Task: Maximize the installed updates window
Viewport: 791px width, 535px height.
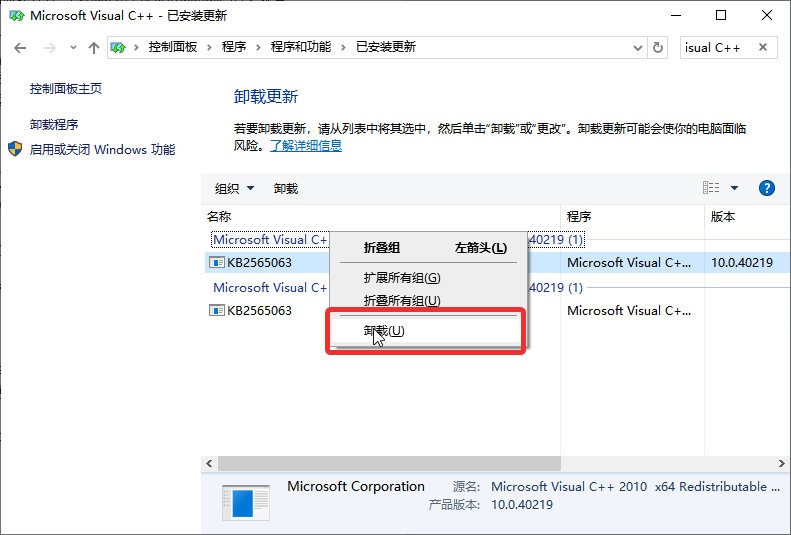Action: click(721, 15)
